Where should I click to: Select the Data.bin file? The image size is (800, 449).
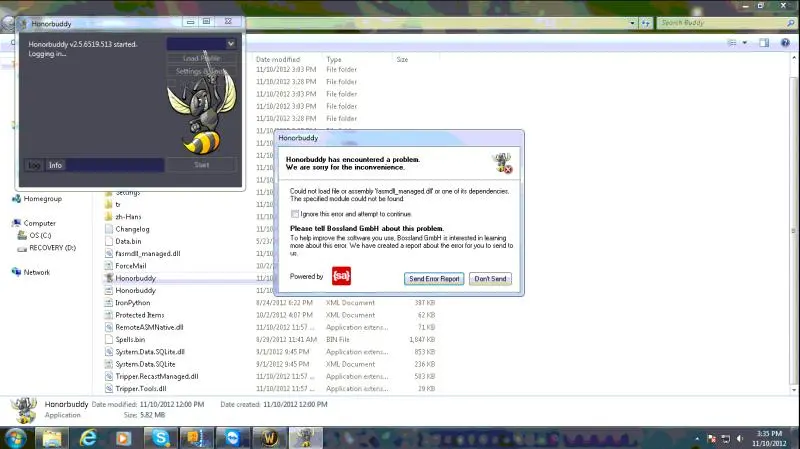click(x=128, y=241)
